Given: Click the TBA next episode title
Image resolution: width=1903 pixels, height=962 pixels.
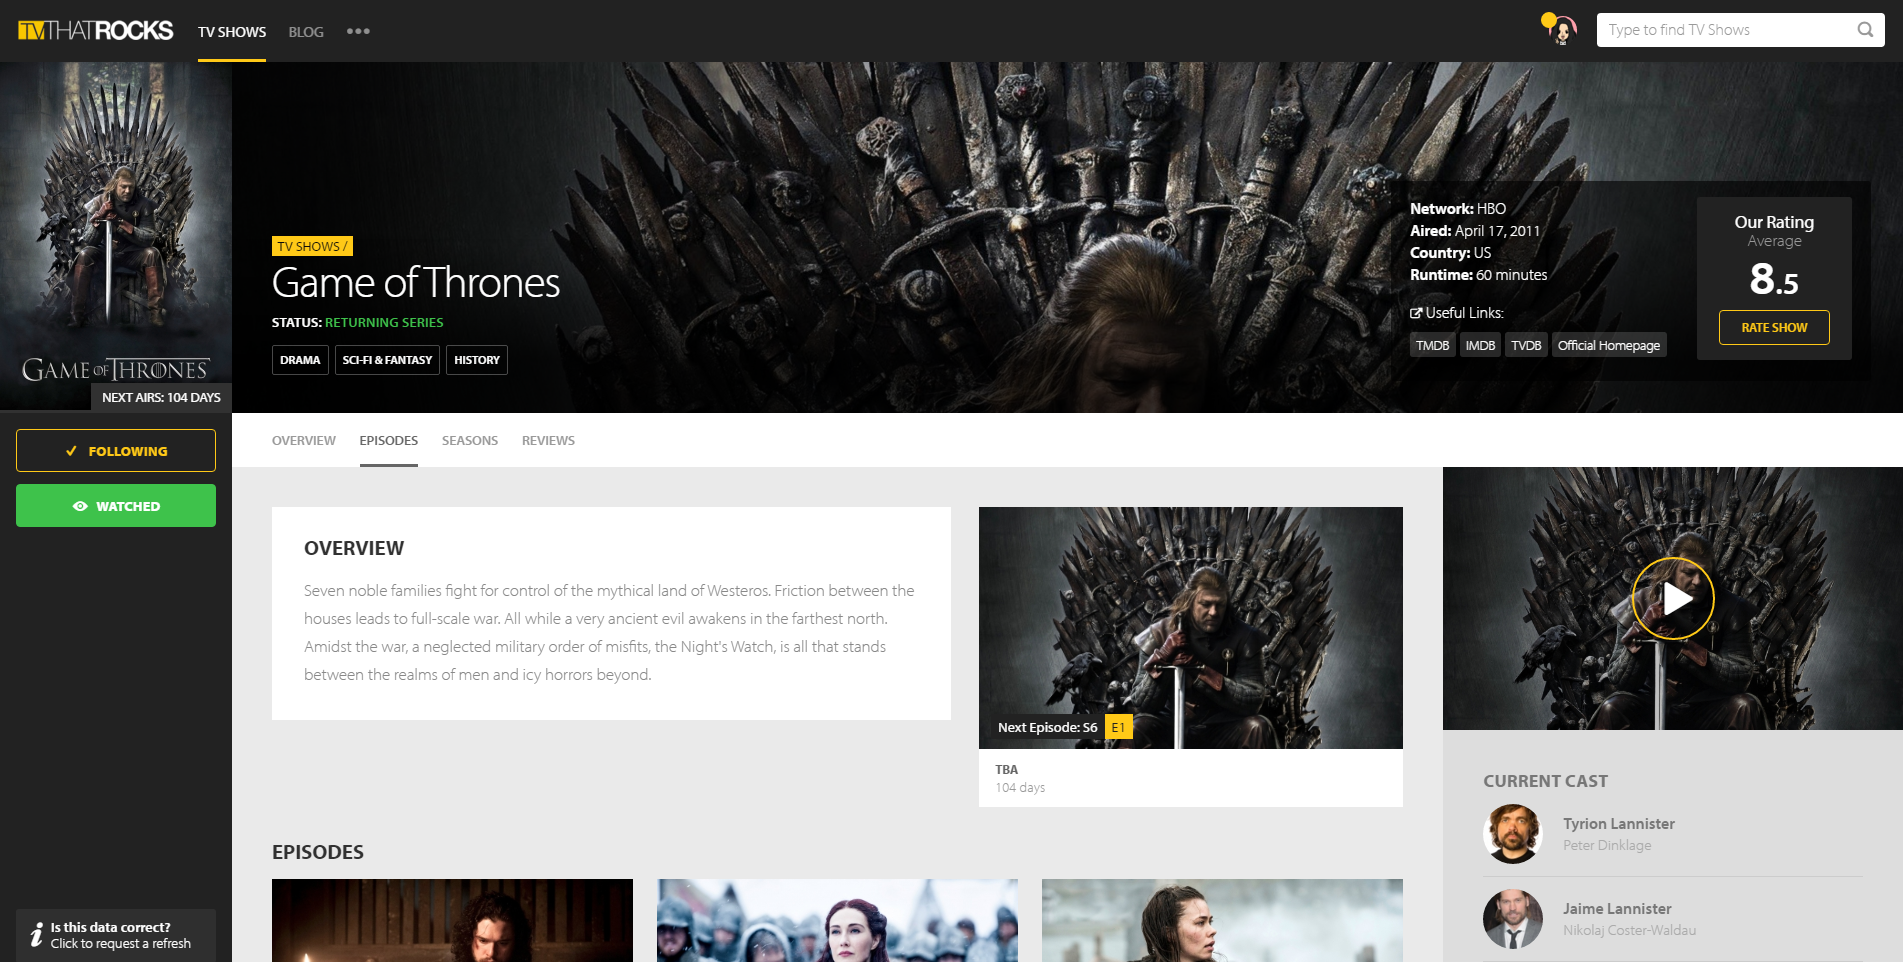Looking at the screenshot, I should coord(1006,770).
